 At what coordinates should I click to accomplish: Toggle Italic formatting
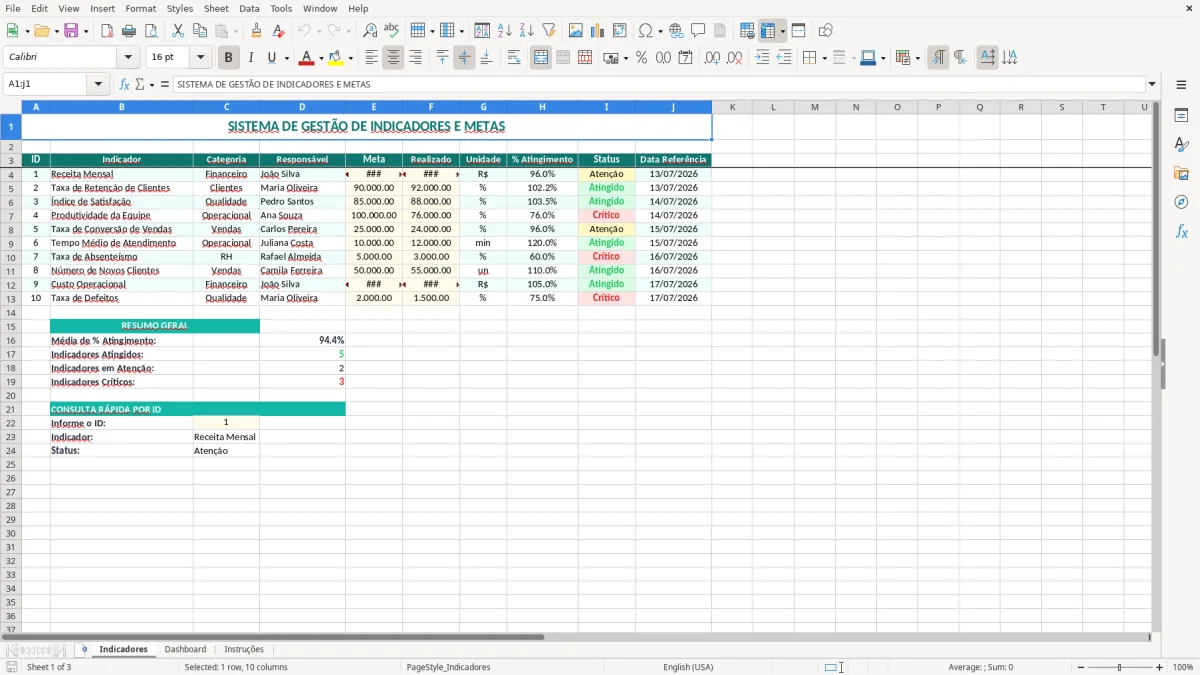tap(250, 58)
